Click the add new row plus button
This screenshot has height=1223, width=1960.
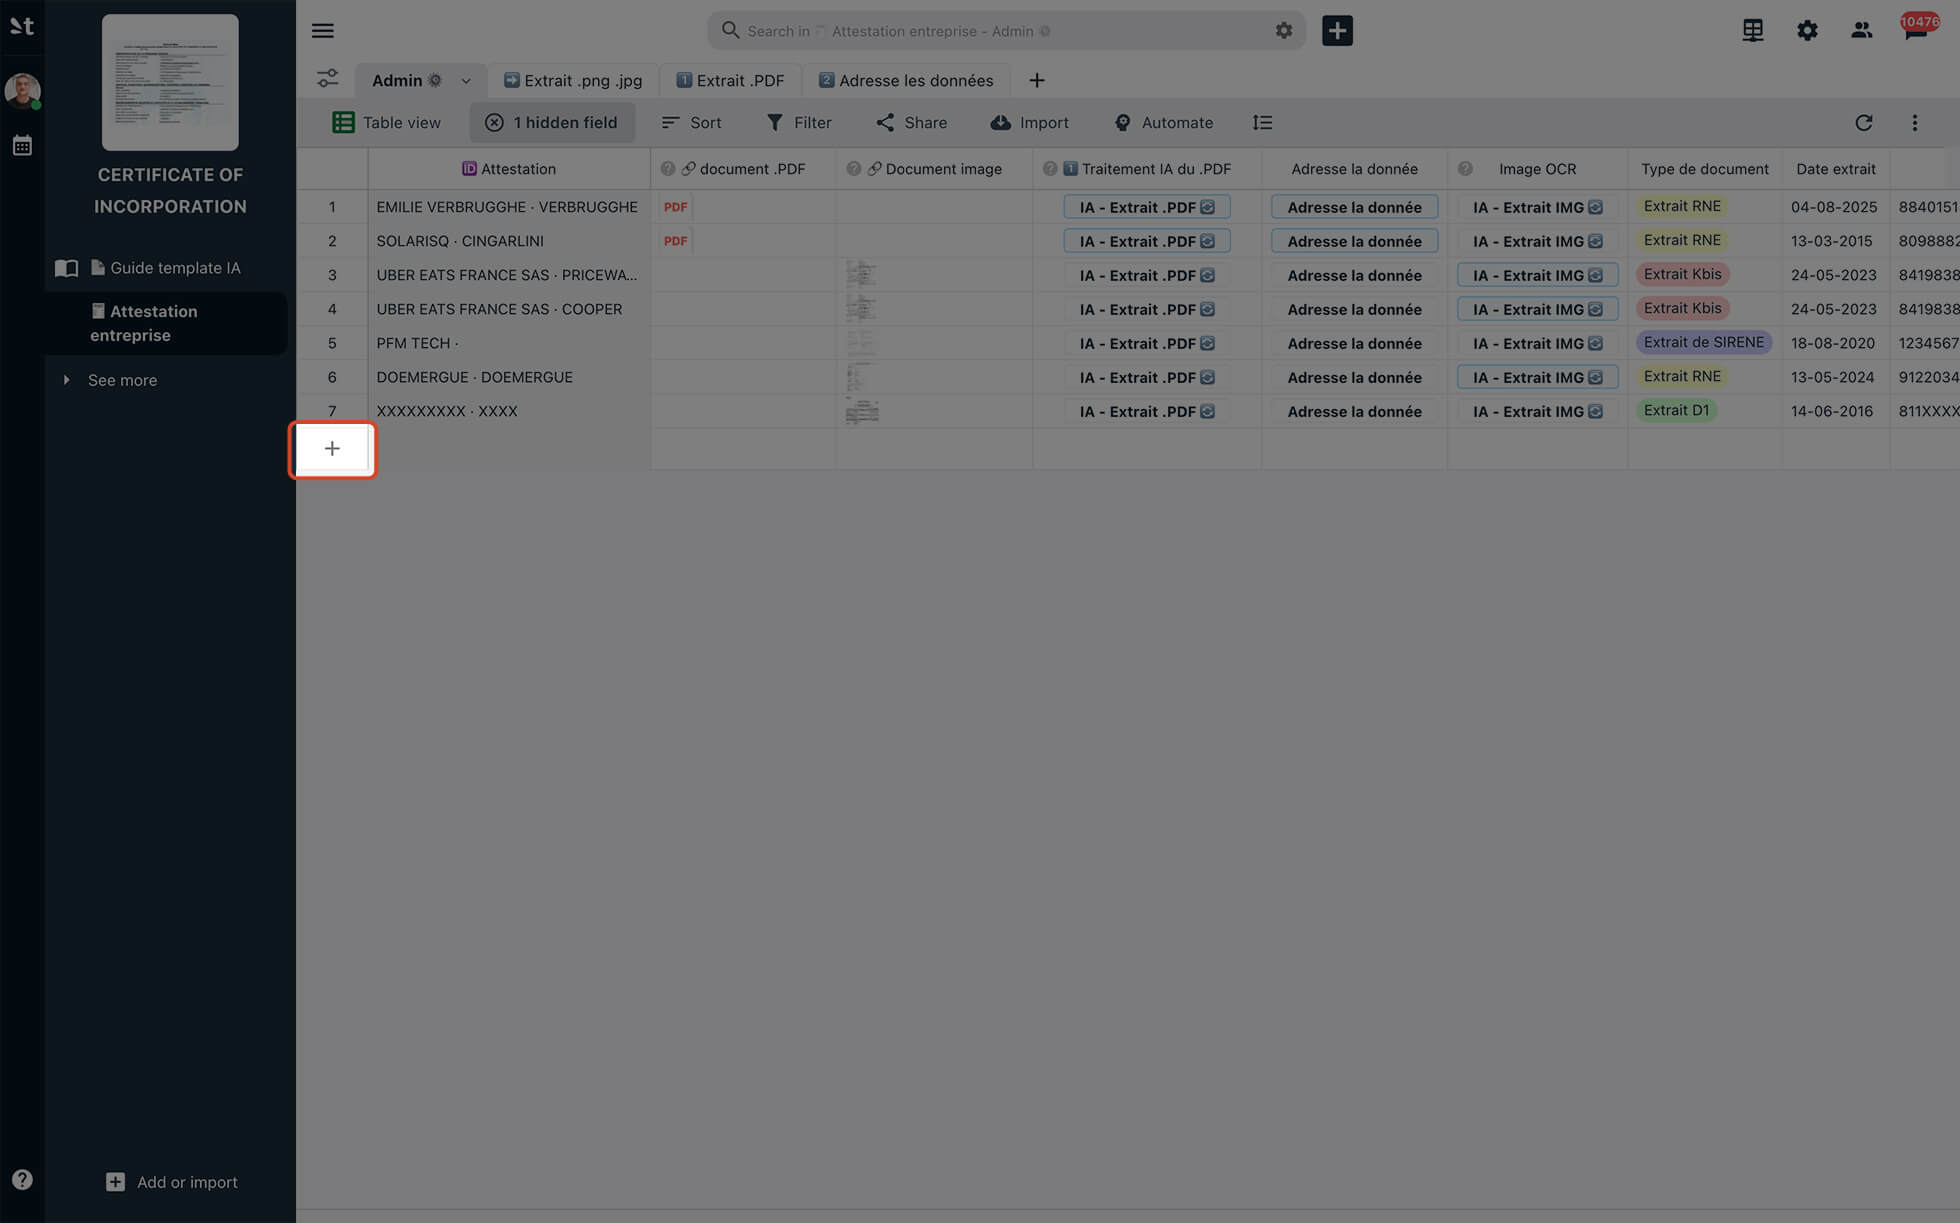332,449
